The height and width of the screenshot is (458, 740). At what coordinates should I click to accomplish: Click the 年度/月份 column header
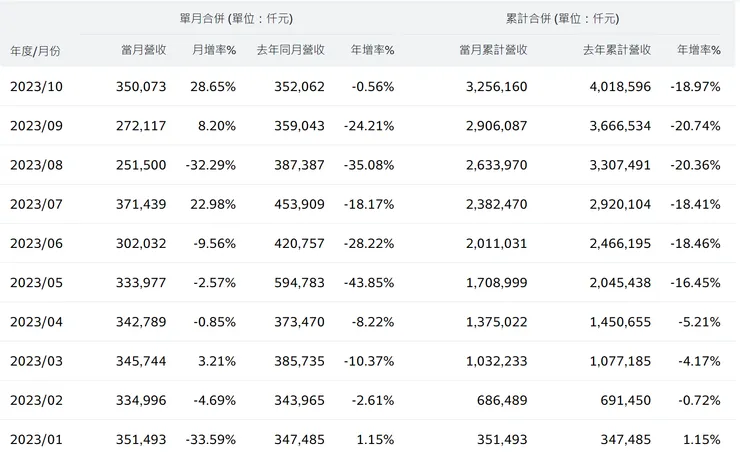pos(35,50)
